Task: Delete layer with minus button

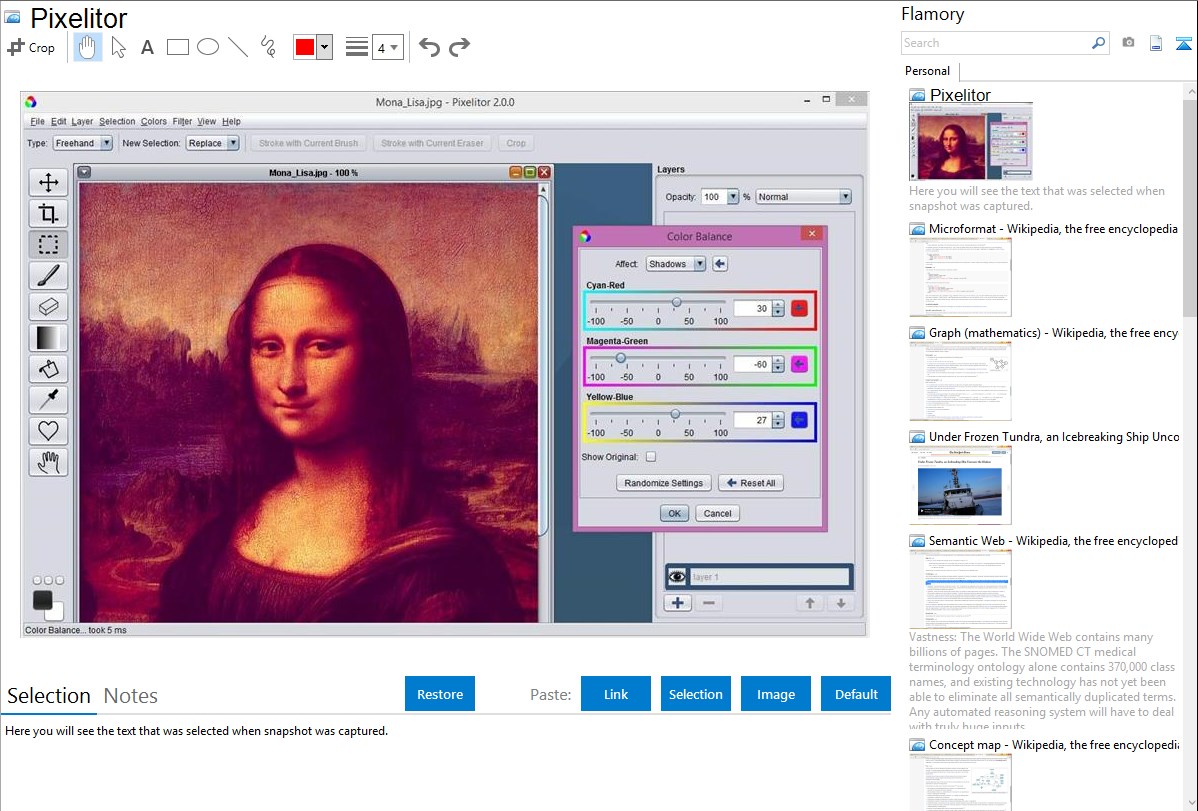Action: pos(709,603)
